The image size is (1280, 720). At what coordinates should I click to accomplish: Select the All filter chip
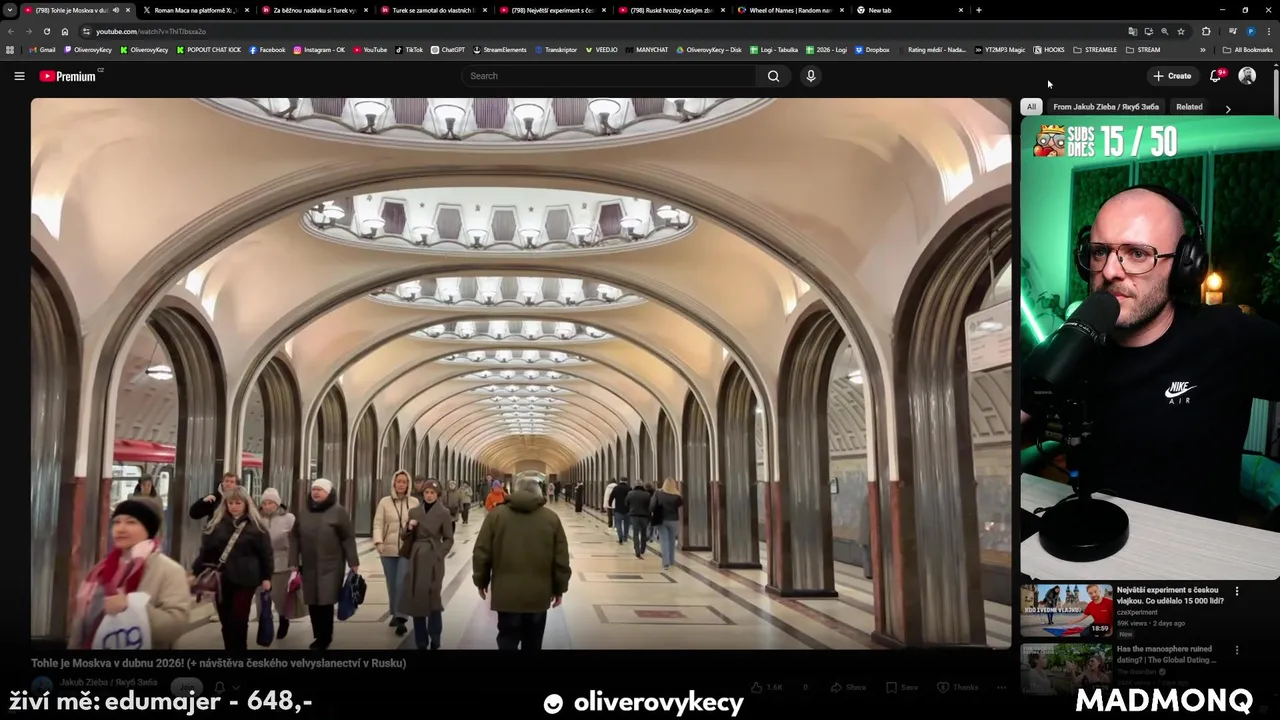pyautogui.click(x=1031, y=107)
